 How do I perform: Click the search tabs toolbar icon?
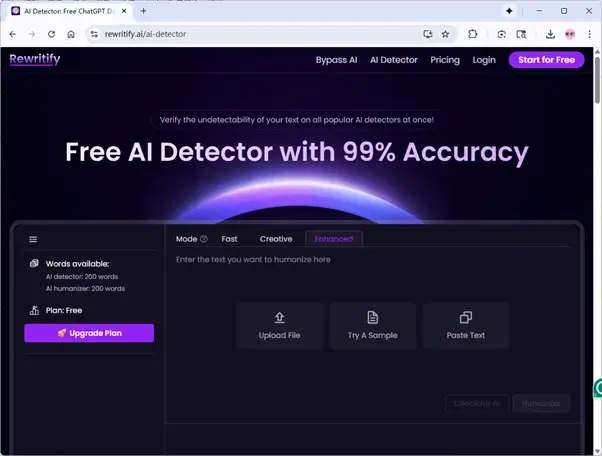pos(521,34)
